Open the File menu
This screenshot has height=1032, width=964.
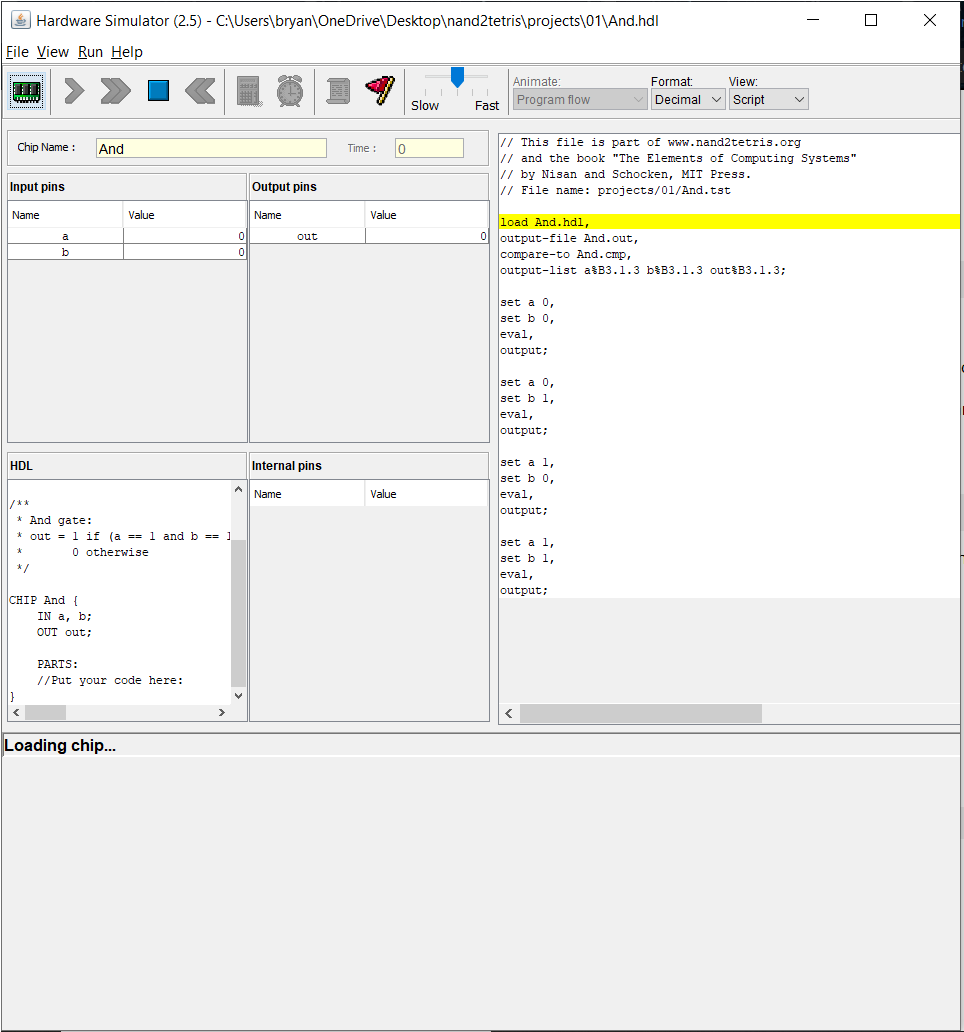pos(17,52)
